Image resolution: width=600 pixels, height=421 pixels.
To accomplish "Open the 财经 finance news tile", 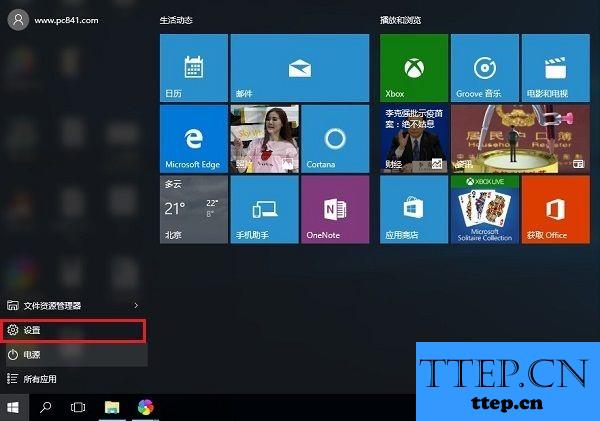I will coord(414,139).
